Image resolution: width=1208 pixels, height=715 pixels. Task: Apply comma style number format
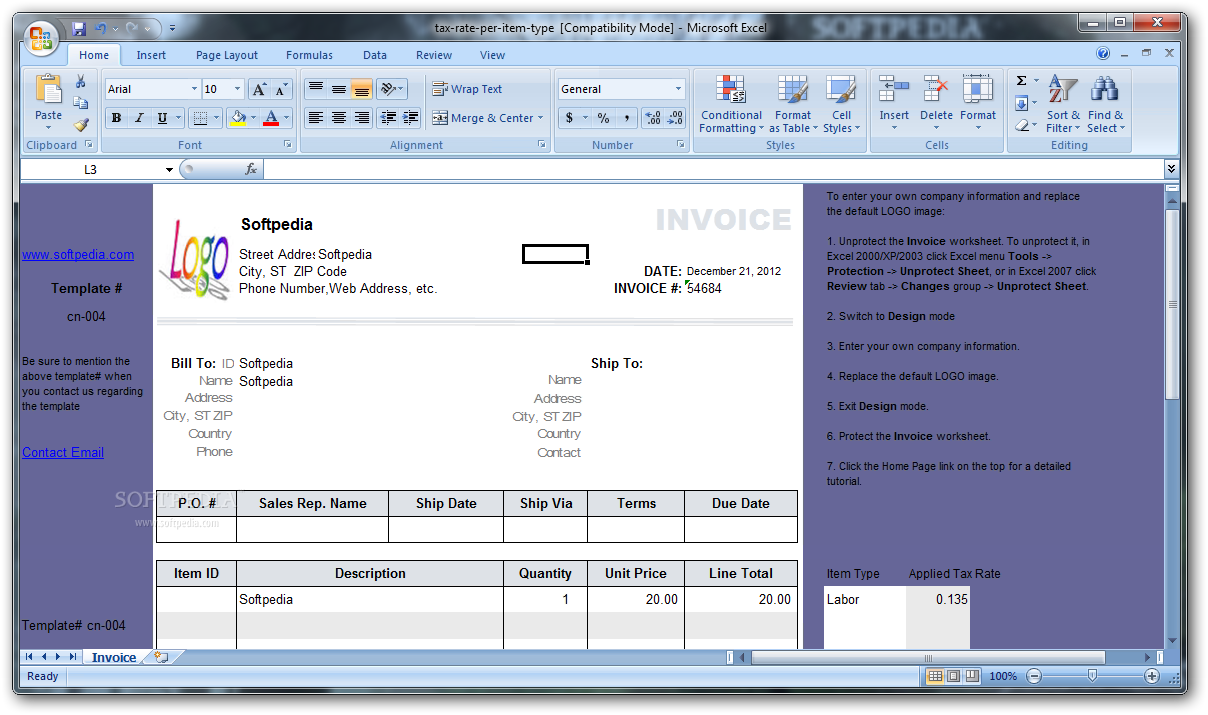(627, 118)
